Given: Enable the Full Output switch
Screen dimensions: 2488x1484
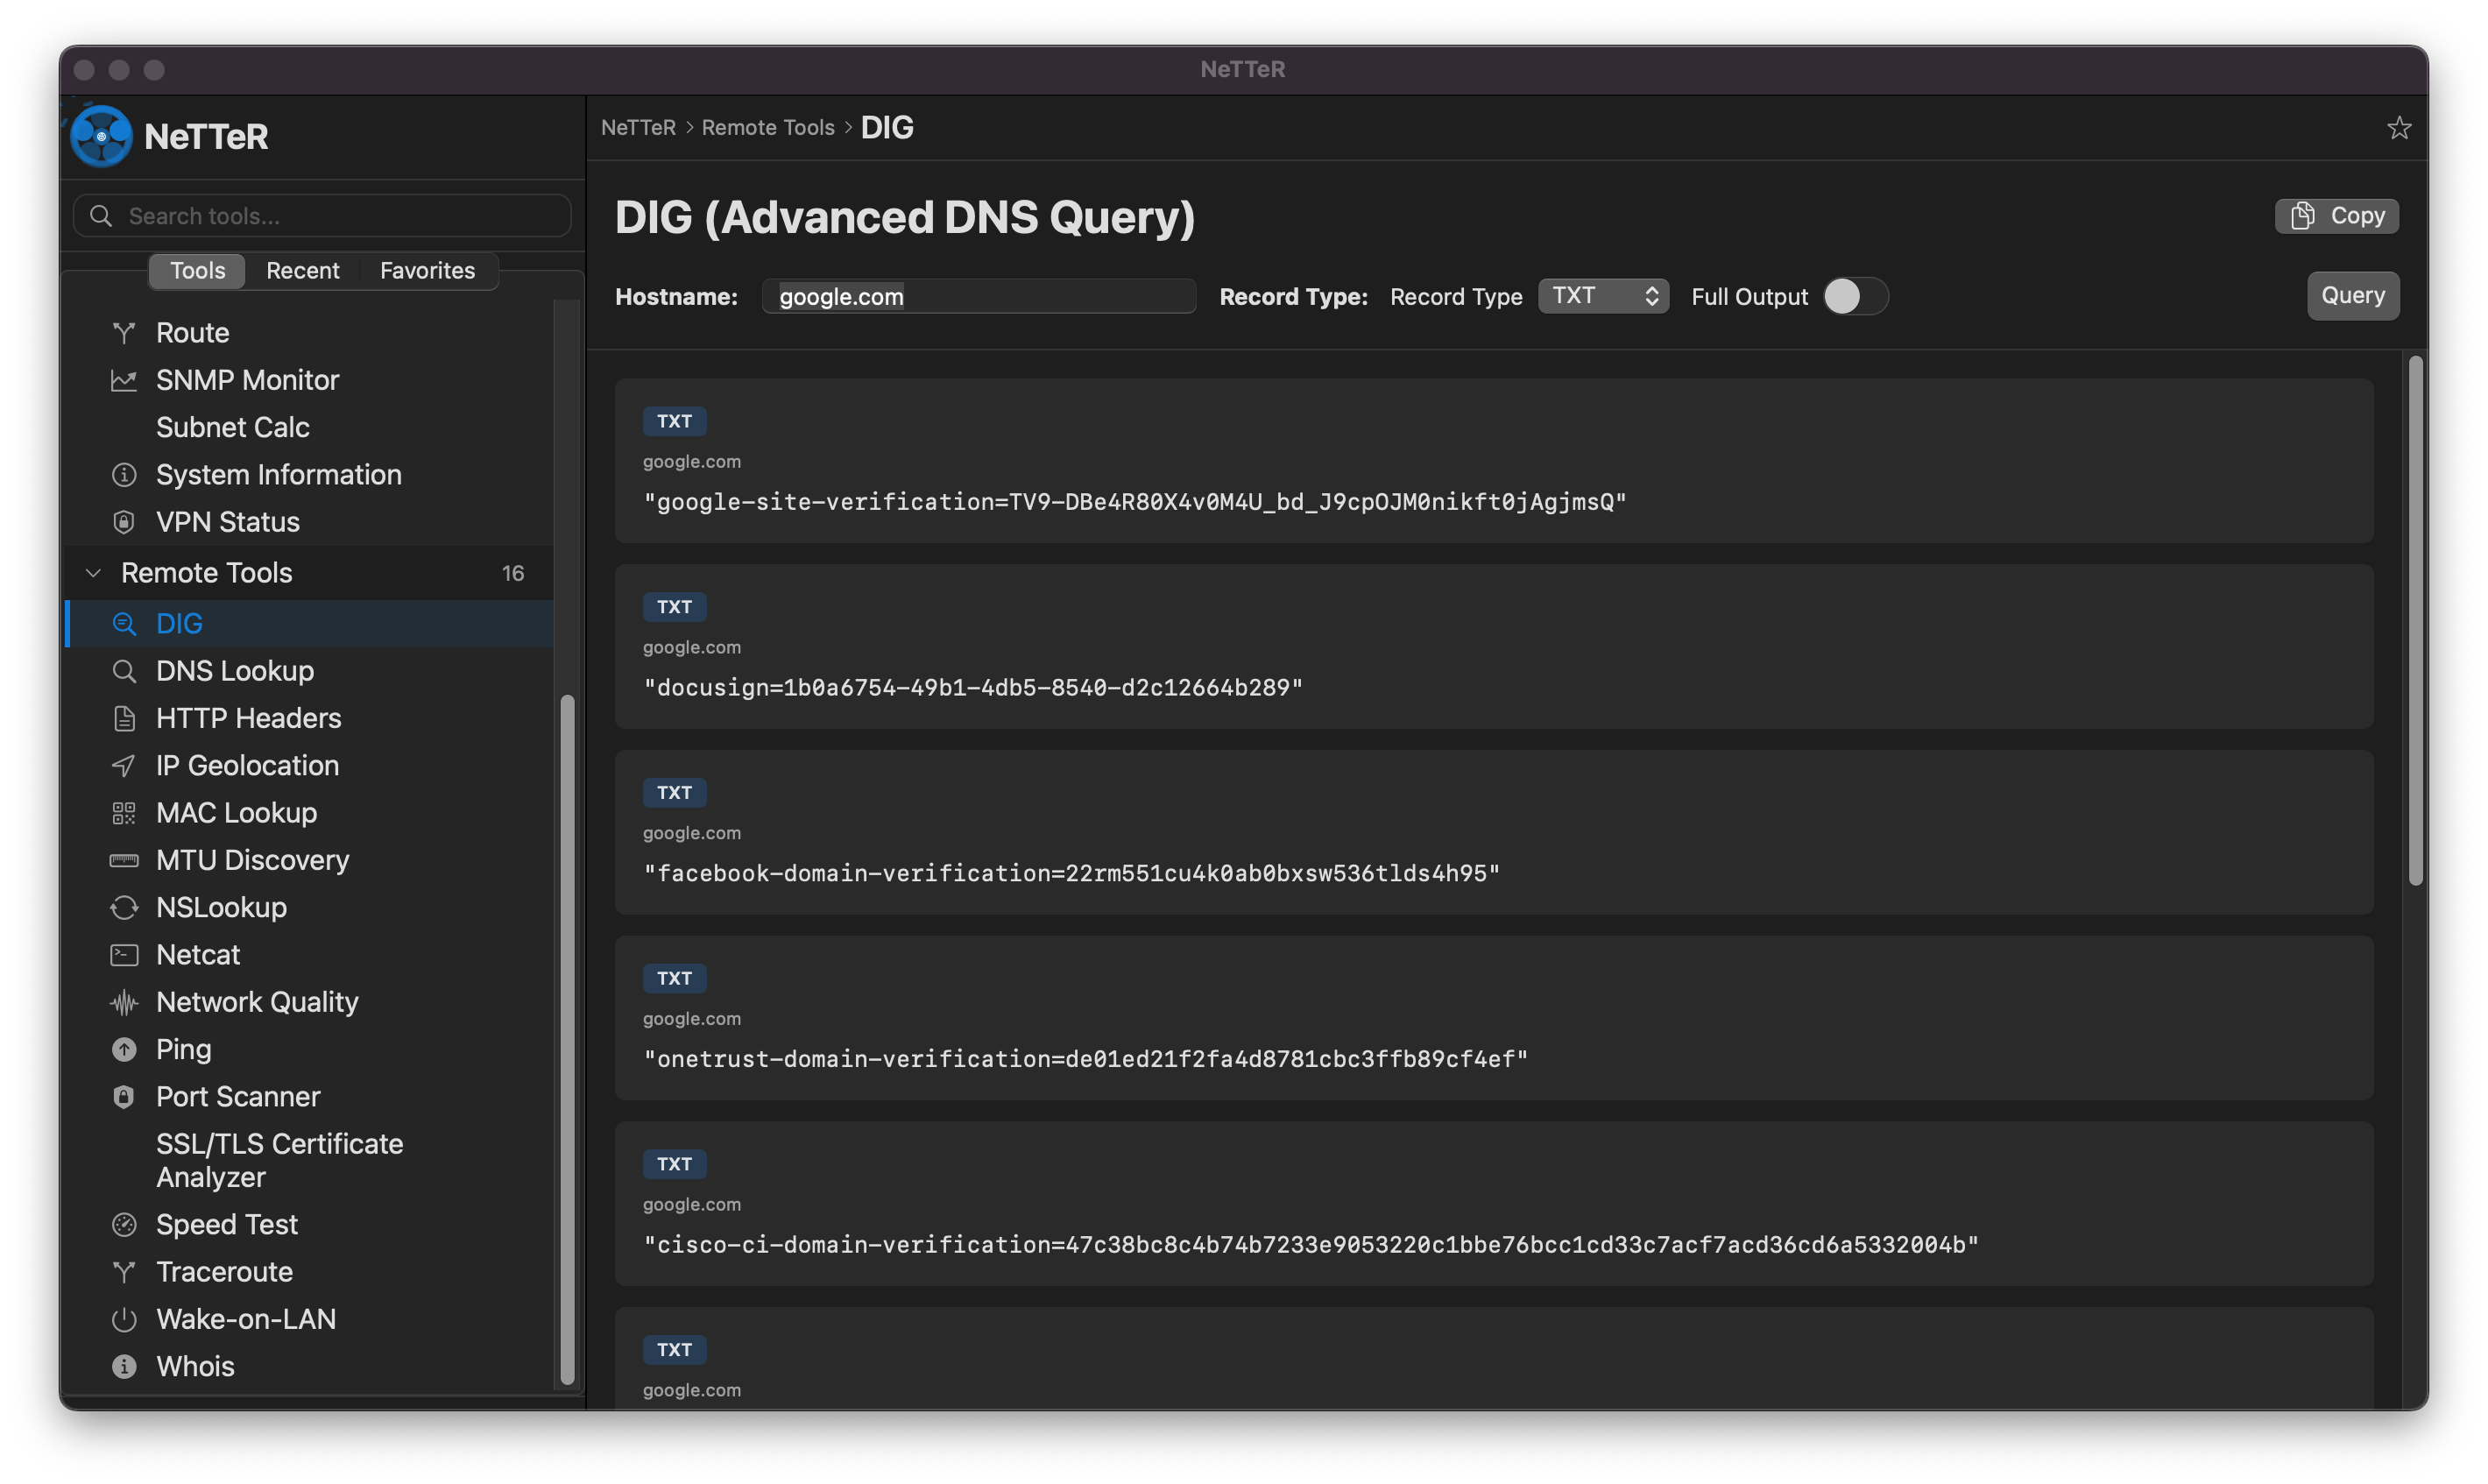Looking at the screenshot, I should tap(1854, 296).
